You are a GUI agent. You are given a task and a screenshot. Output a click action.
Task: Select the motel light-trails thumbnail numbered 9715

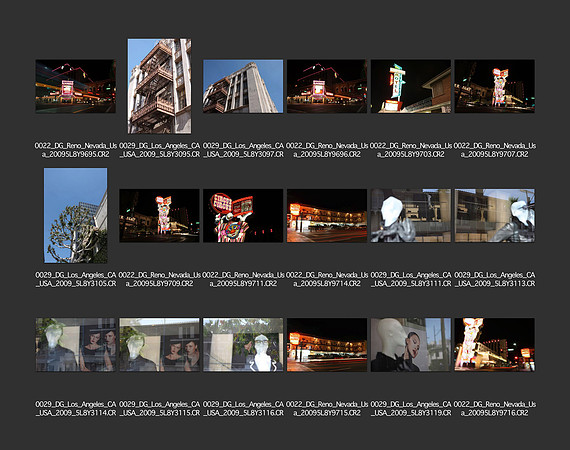327,345
